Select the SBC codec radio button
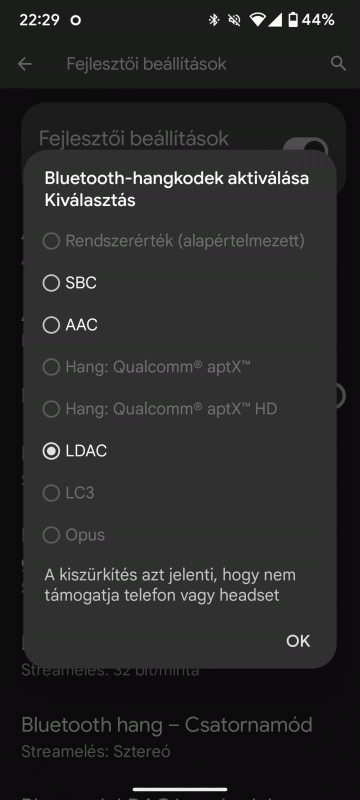Screen dimensions: 360x800 pyautogui.click(x=51, y=283)
